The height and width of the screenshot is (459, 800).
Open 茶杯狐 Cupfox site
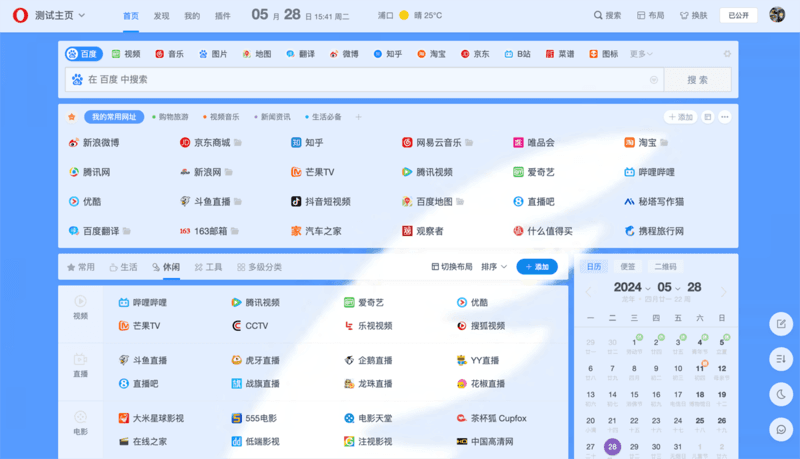[492, 418]
